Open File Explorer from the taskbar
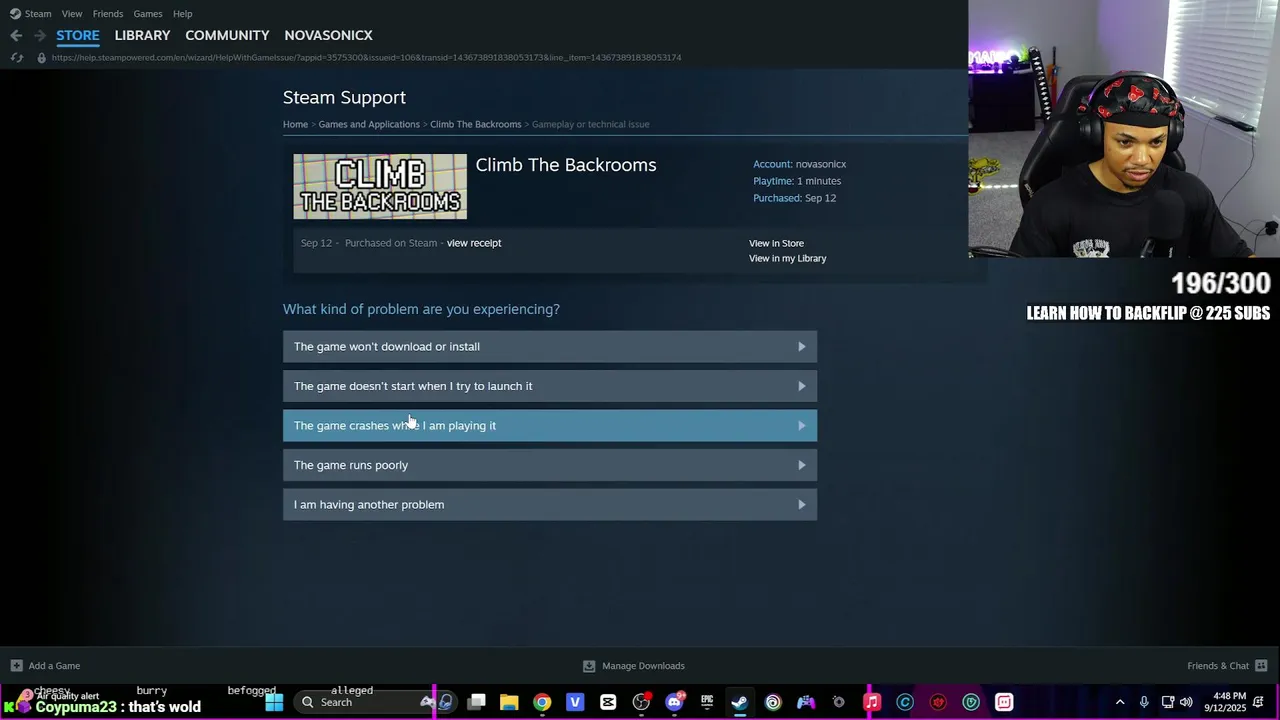Viewport: 1280px width, 720px height. [509, 702]
